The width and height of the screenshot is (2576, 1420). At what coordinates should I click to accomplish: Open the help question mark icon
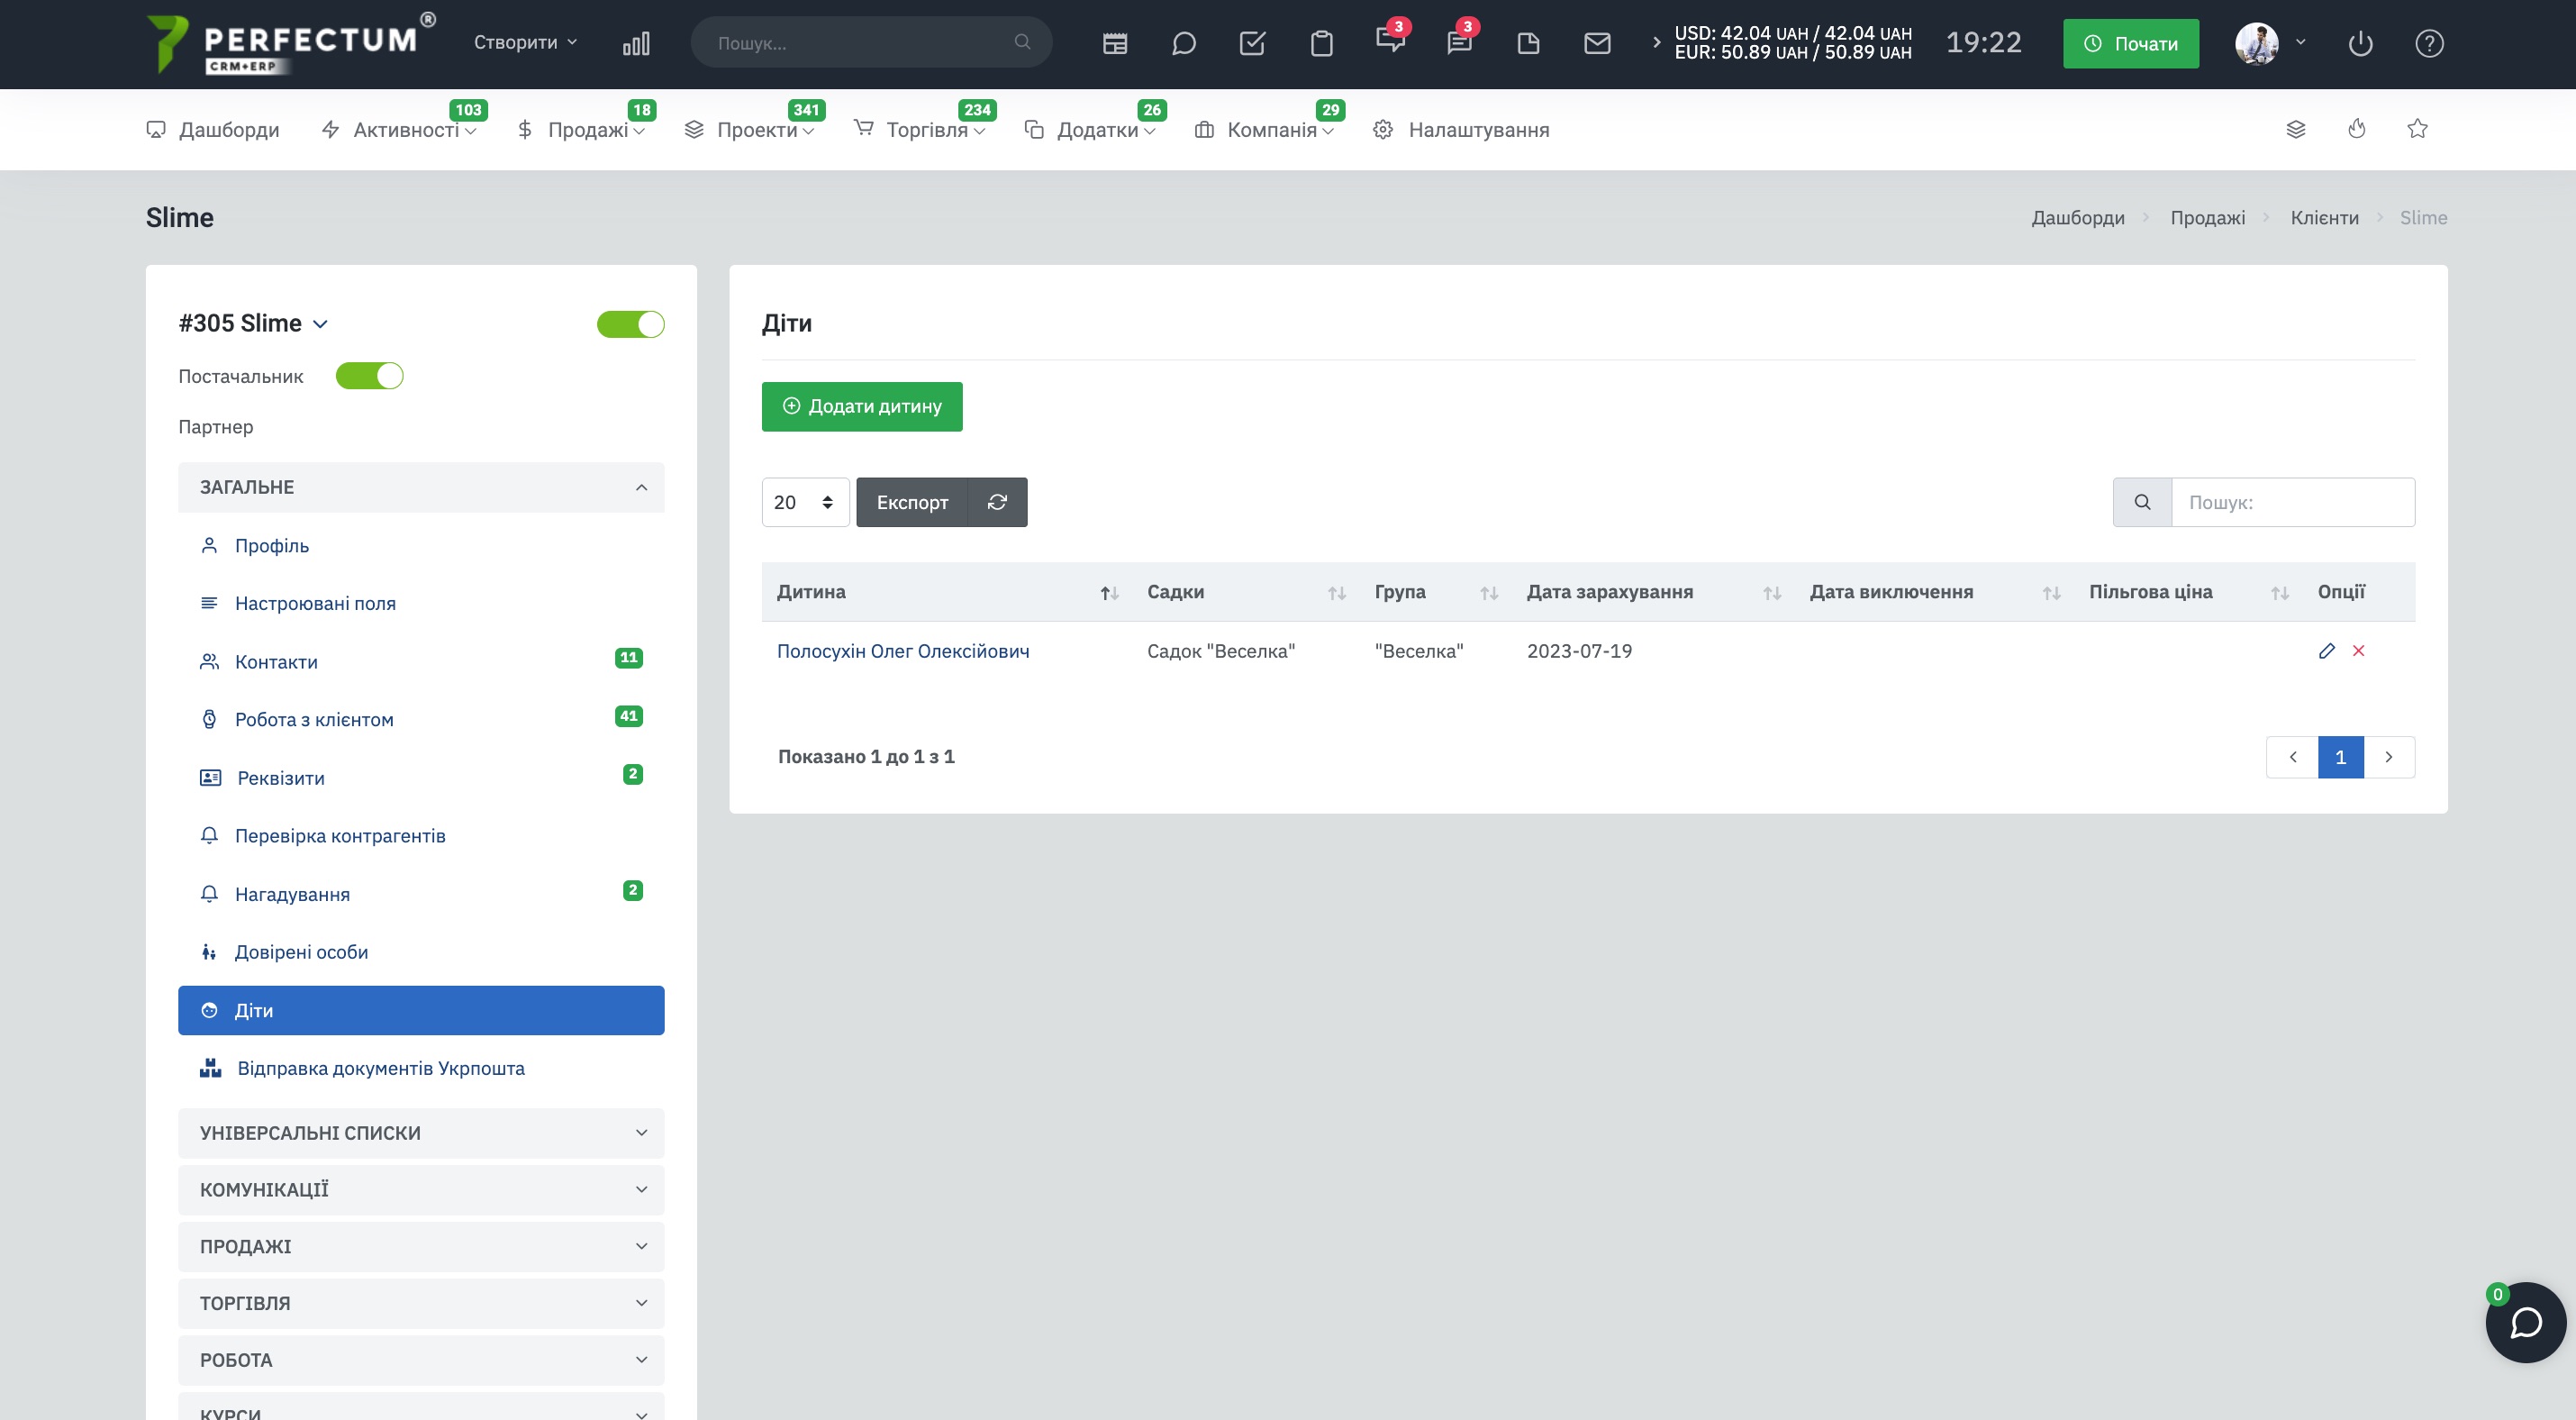pyautogui.click(x=2430, y=43)
